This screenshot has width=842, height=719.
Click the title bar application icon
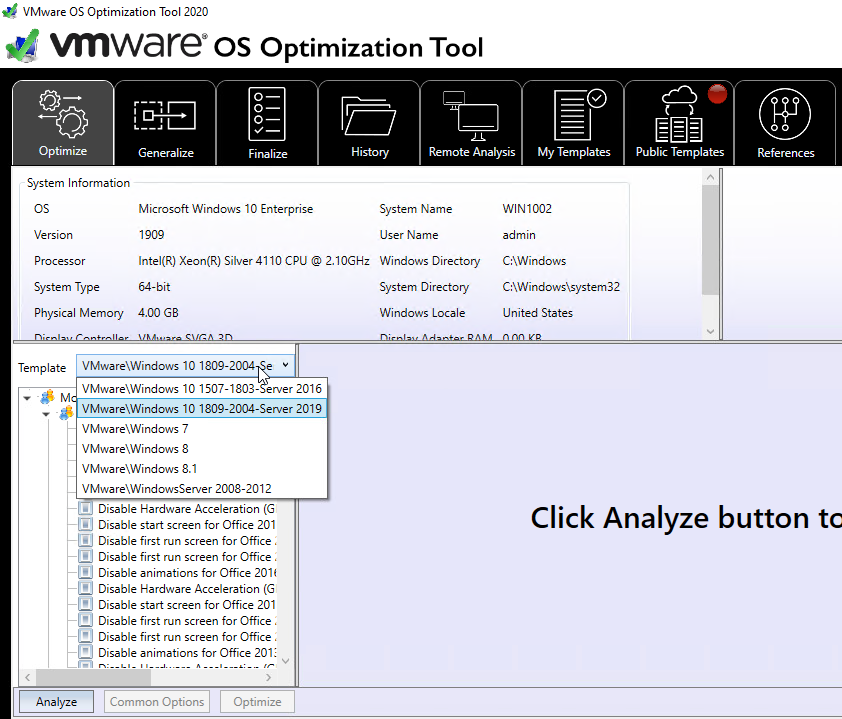10,11
